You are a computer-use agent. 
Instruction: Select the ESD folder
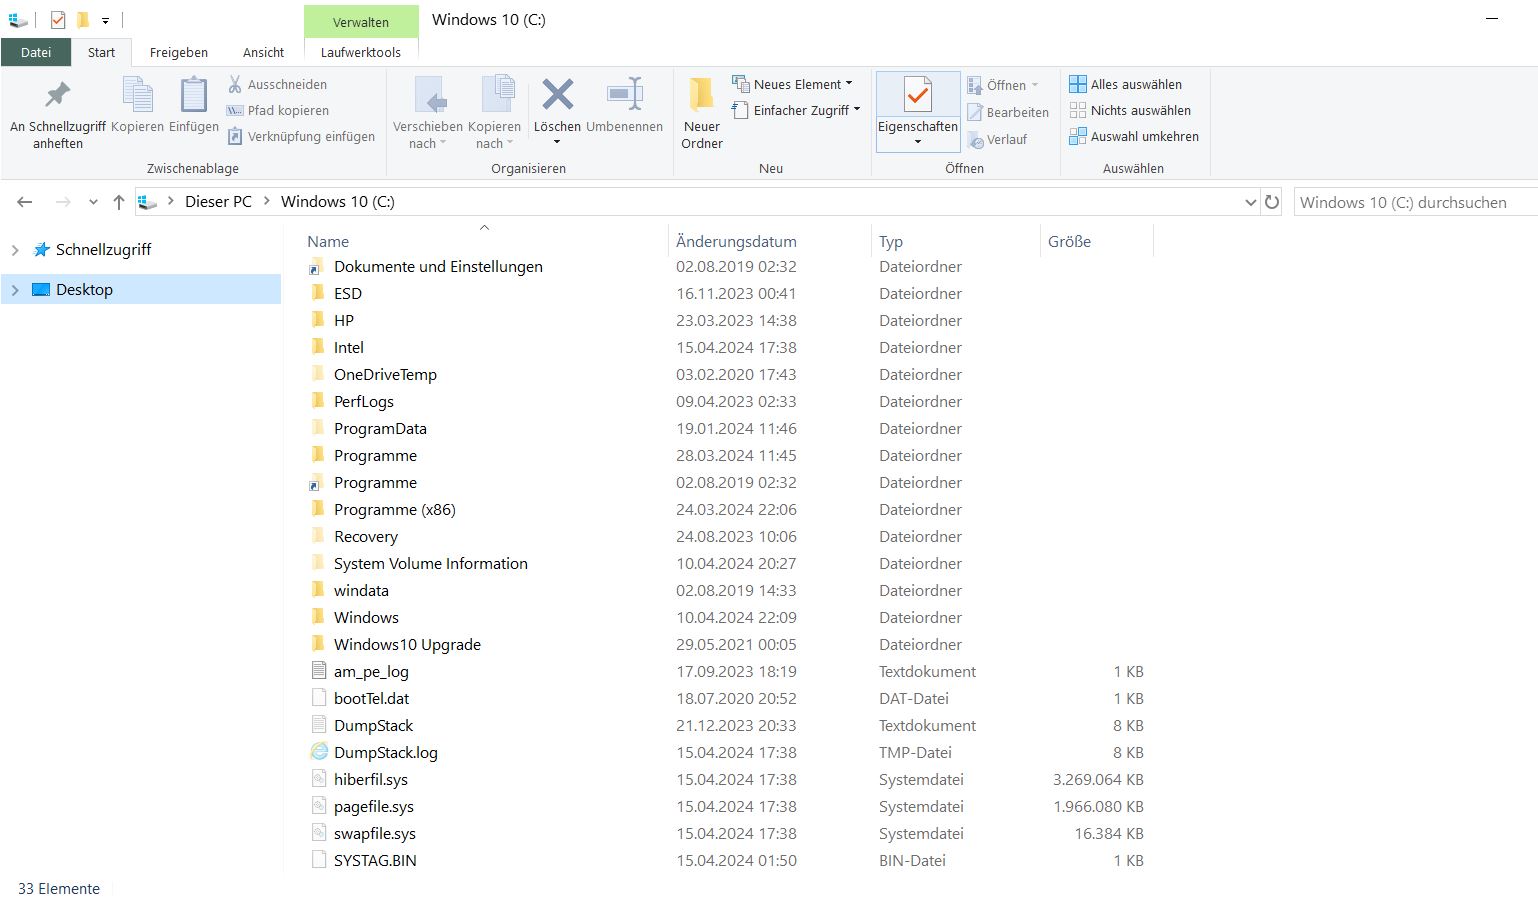point(348,294)
